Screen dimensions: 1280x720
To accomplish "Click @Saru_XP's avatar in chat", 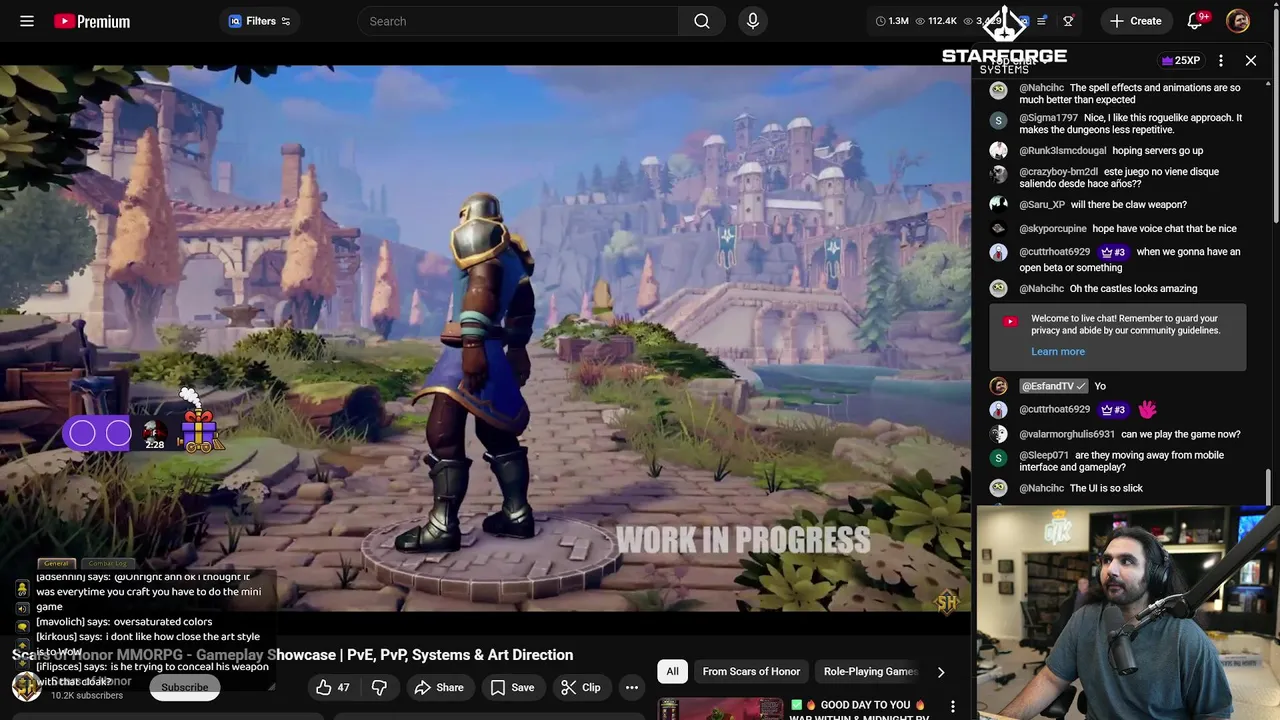I will 998,204.
